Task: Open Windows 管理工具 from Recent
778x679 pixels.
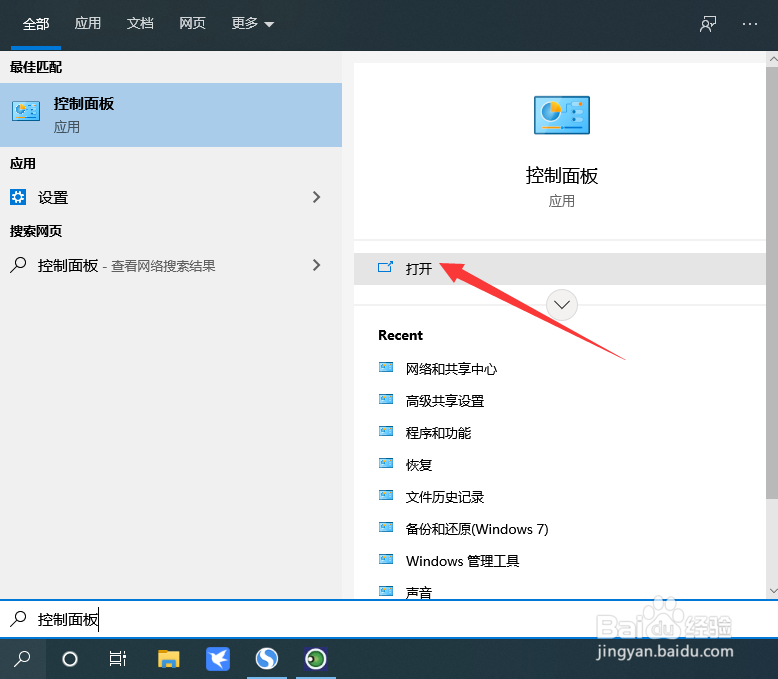Action: point(462,561)
